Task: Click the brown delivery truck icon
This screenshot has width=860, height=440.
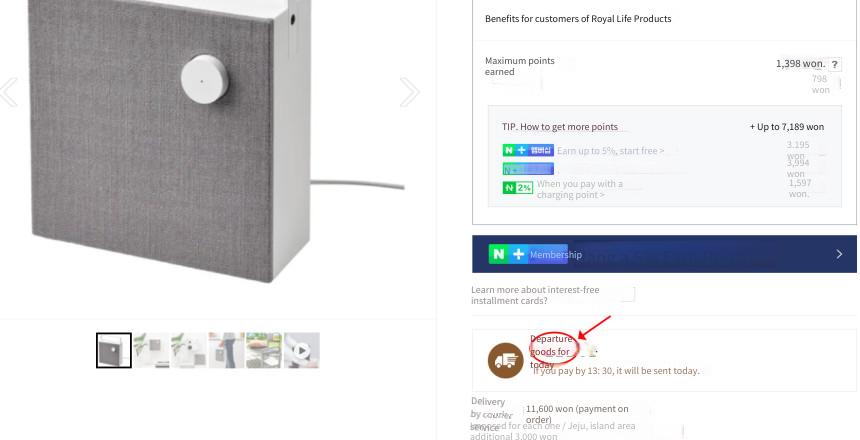Action: point(506,360)
